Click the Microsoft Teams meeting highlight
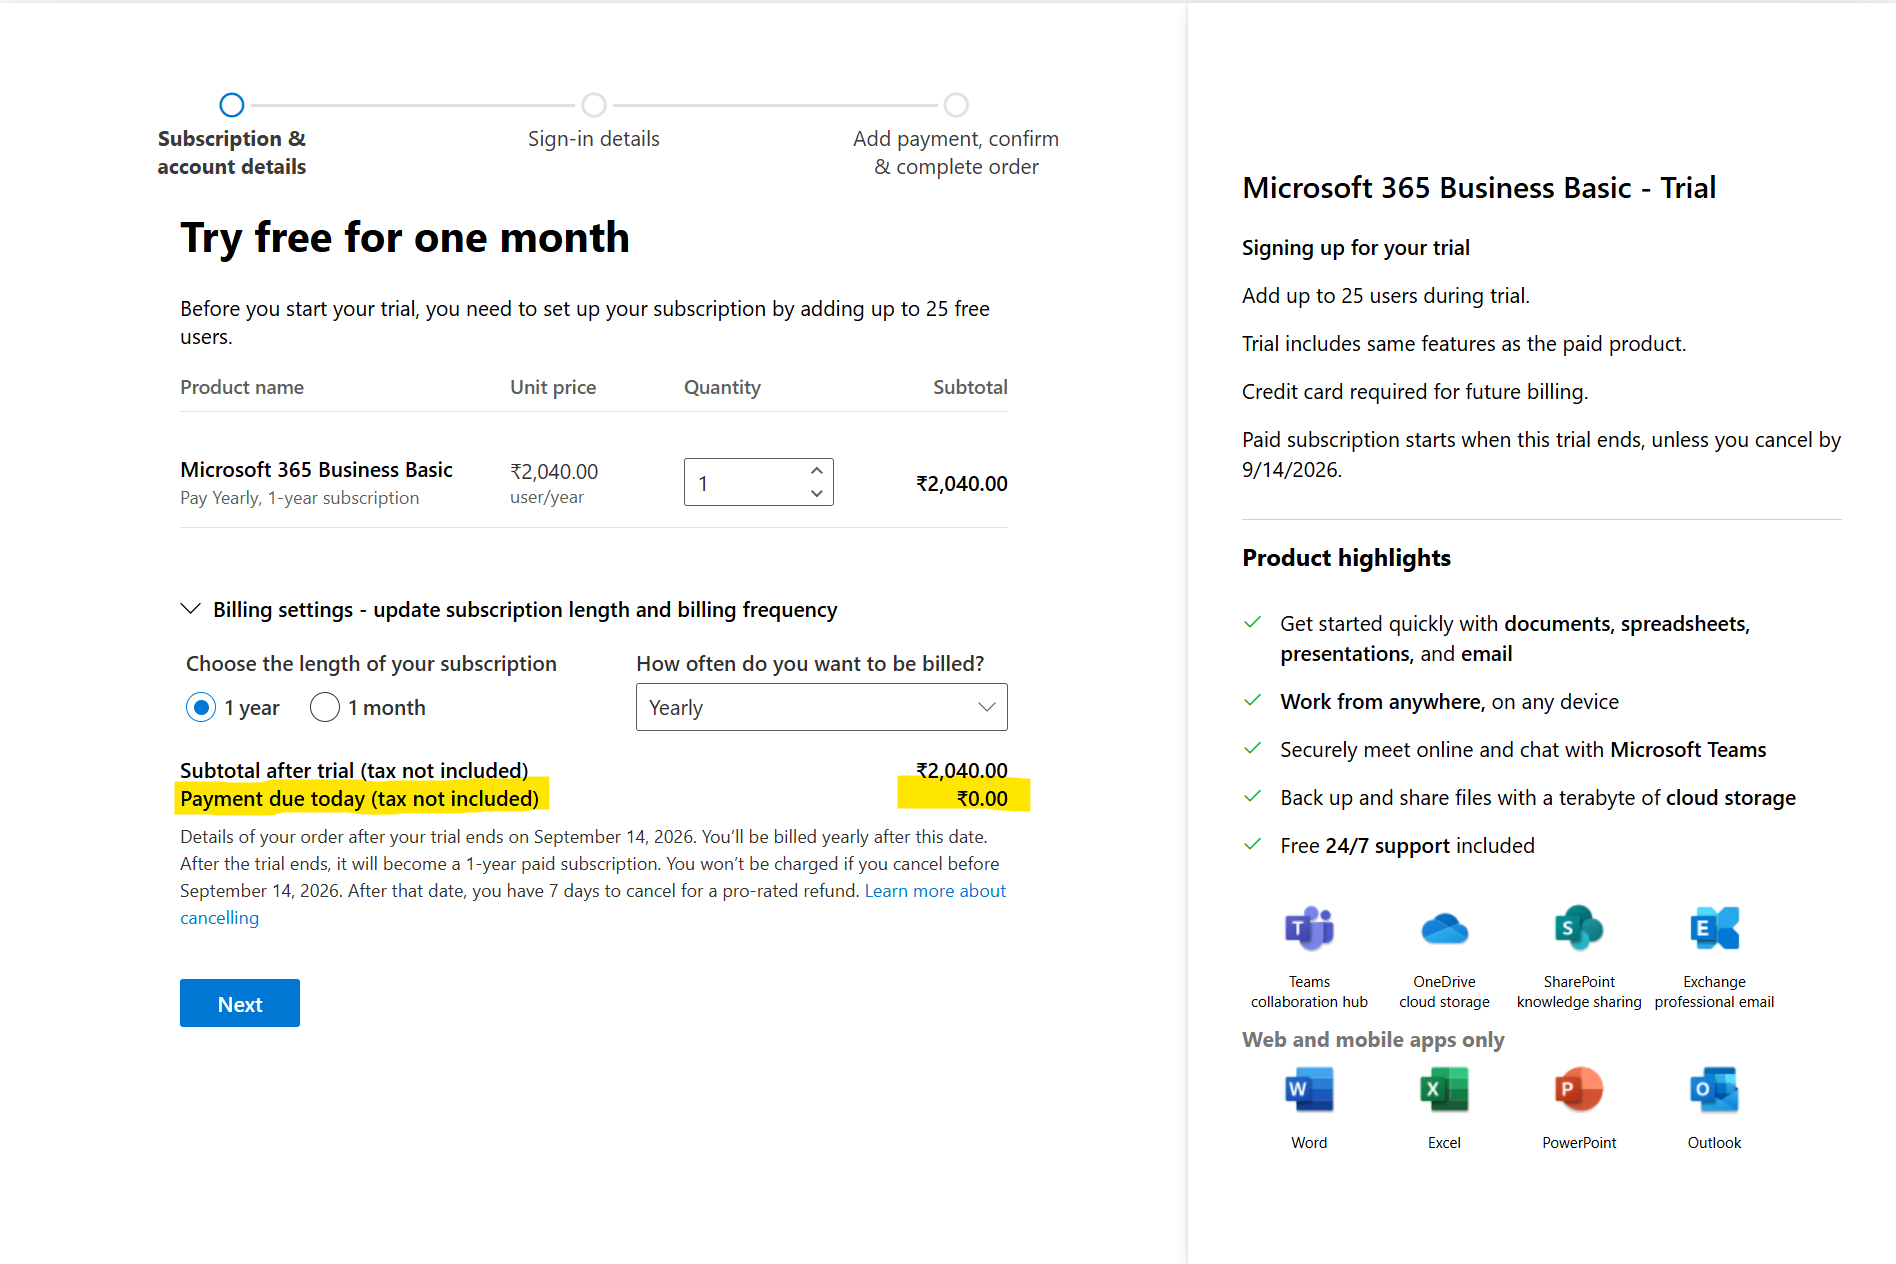The height and width of the screenshot is (1264, 1896). click(1523, 750)
